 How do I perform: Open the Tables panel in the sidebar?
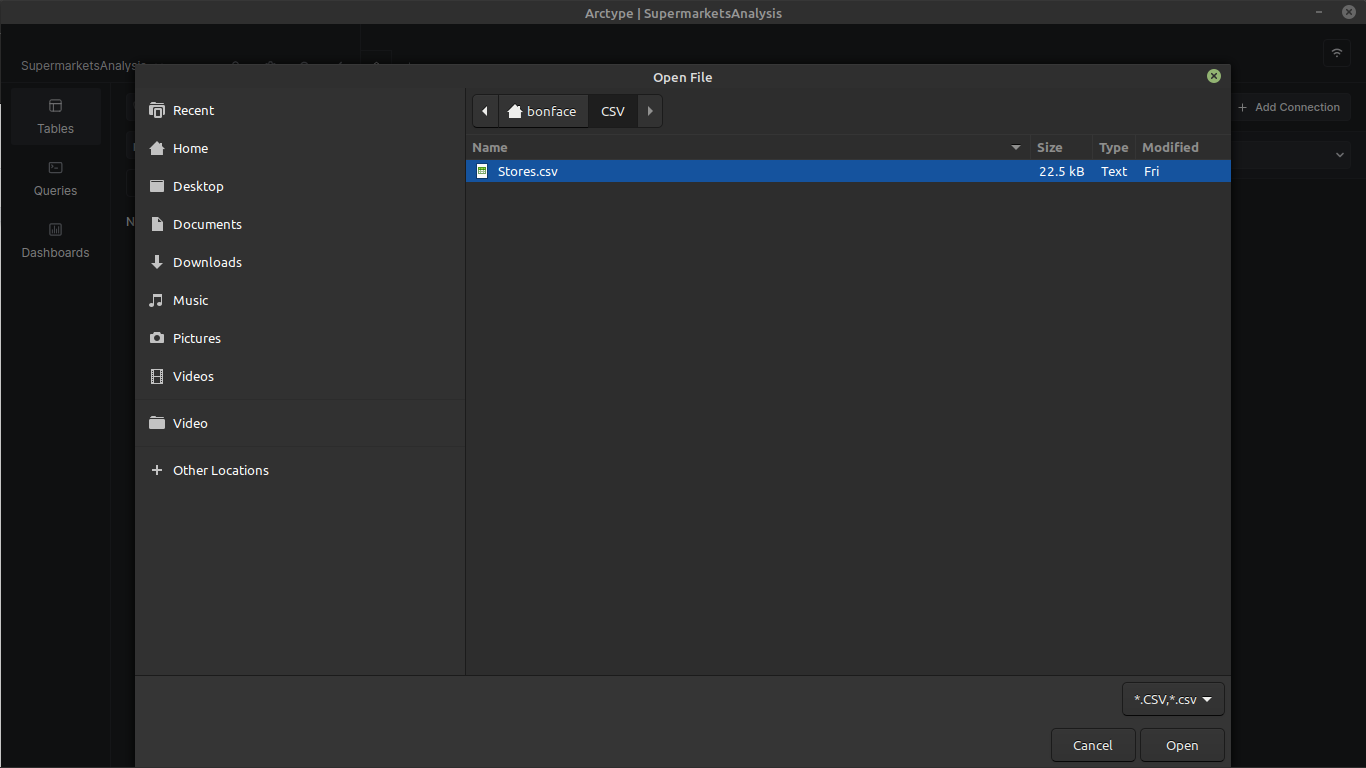pyautogui.click(x=55, y=116)
